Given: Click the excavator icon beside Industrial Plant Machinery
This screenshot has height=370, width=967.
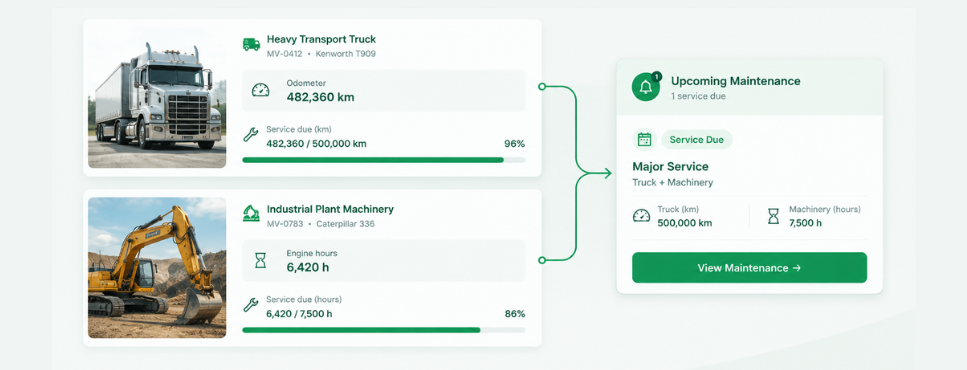Looking at the screenshot, I should pyautogui.click(x=251, y=213).
